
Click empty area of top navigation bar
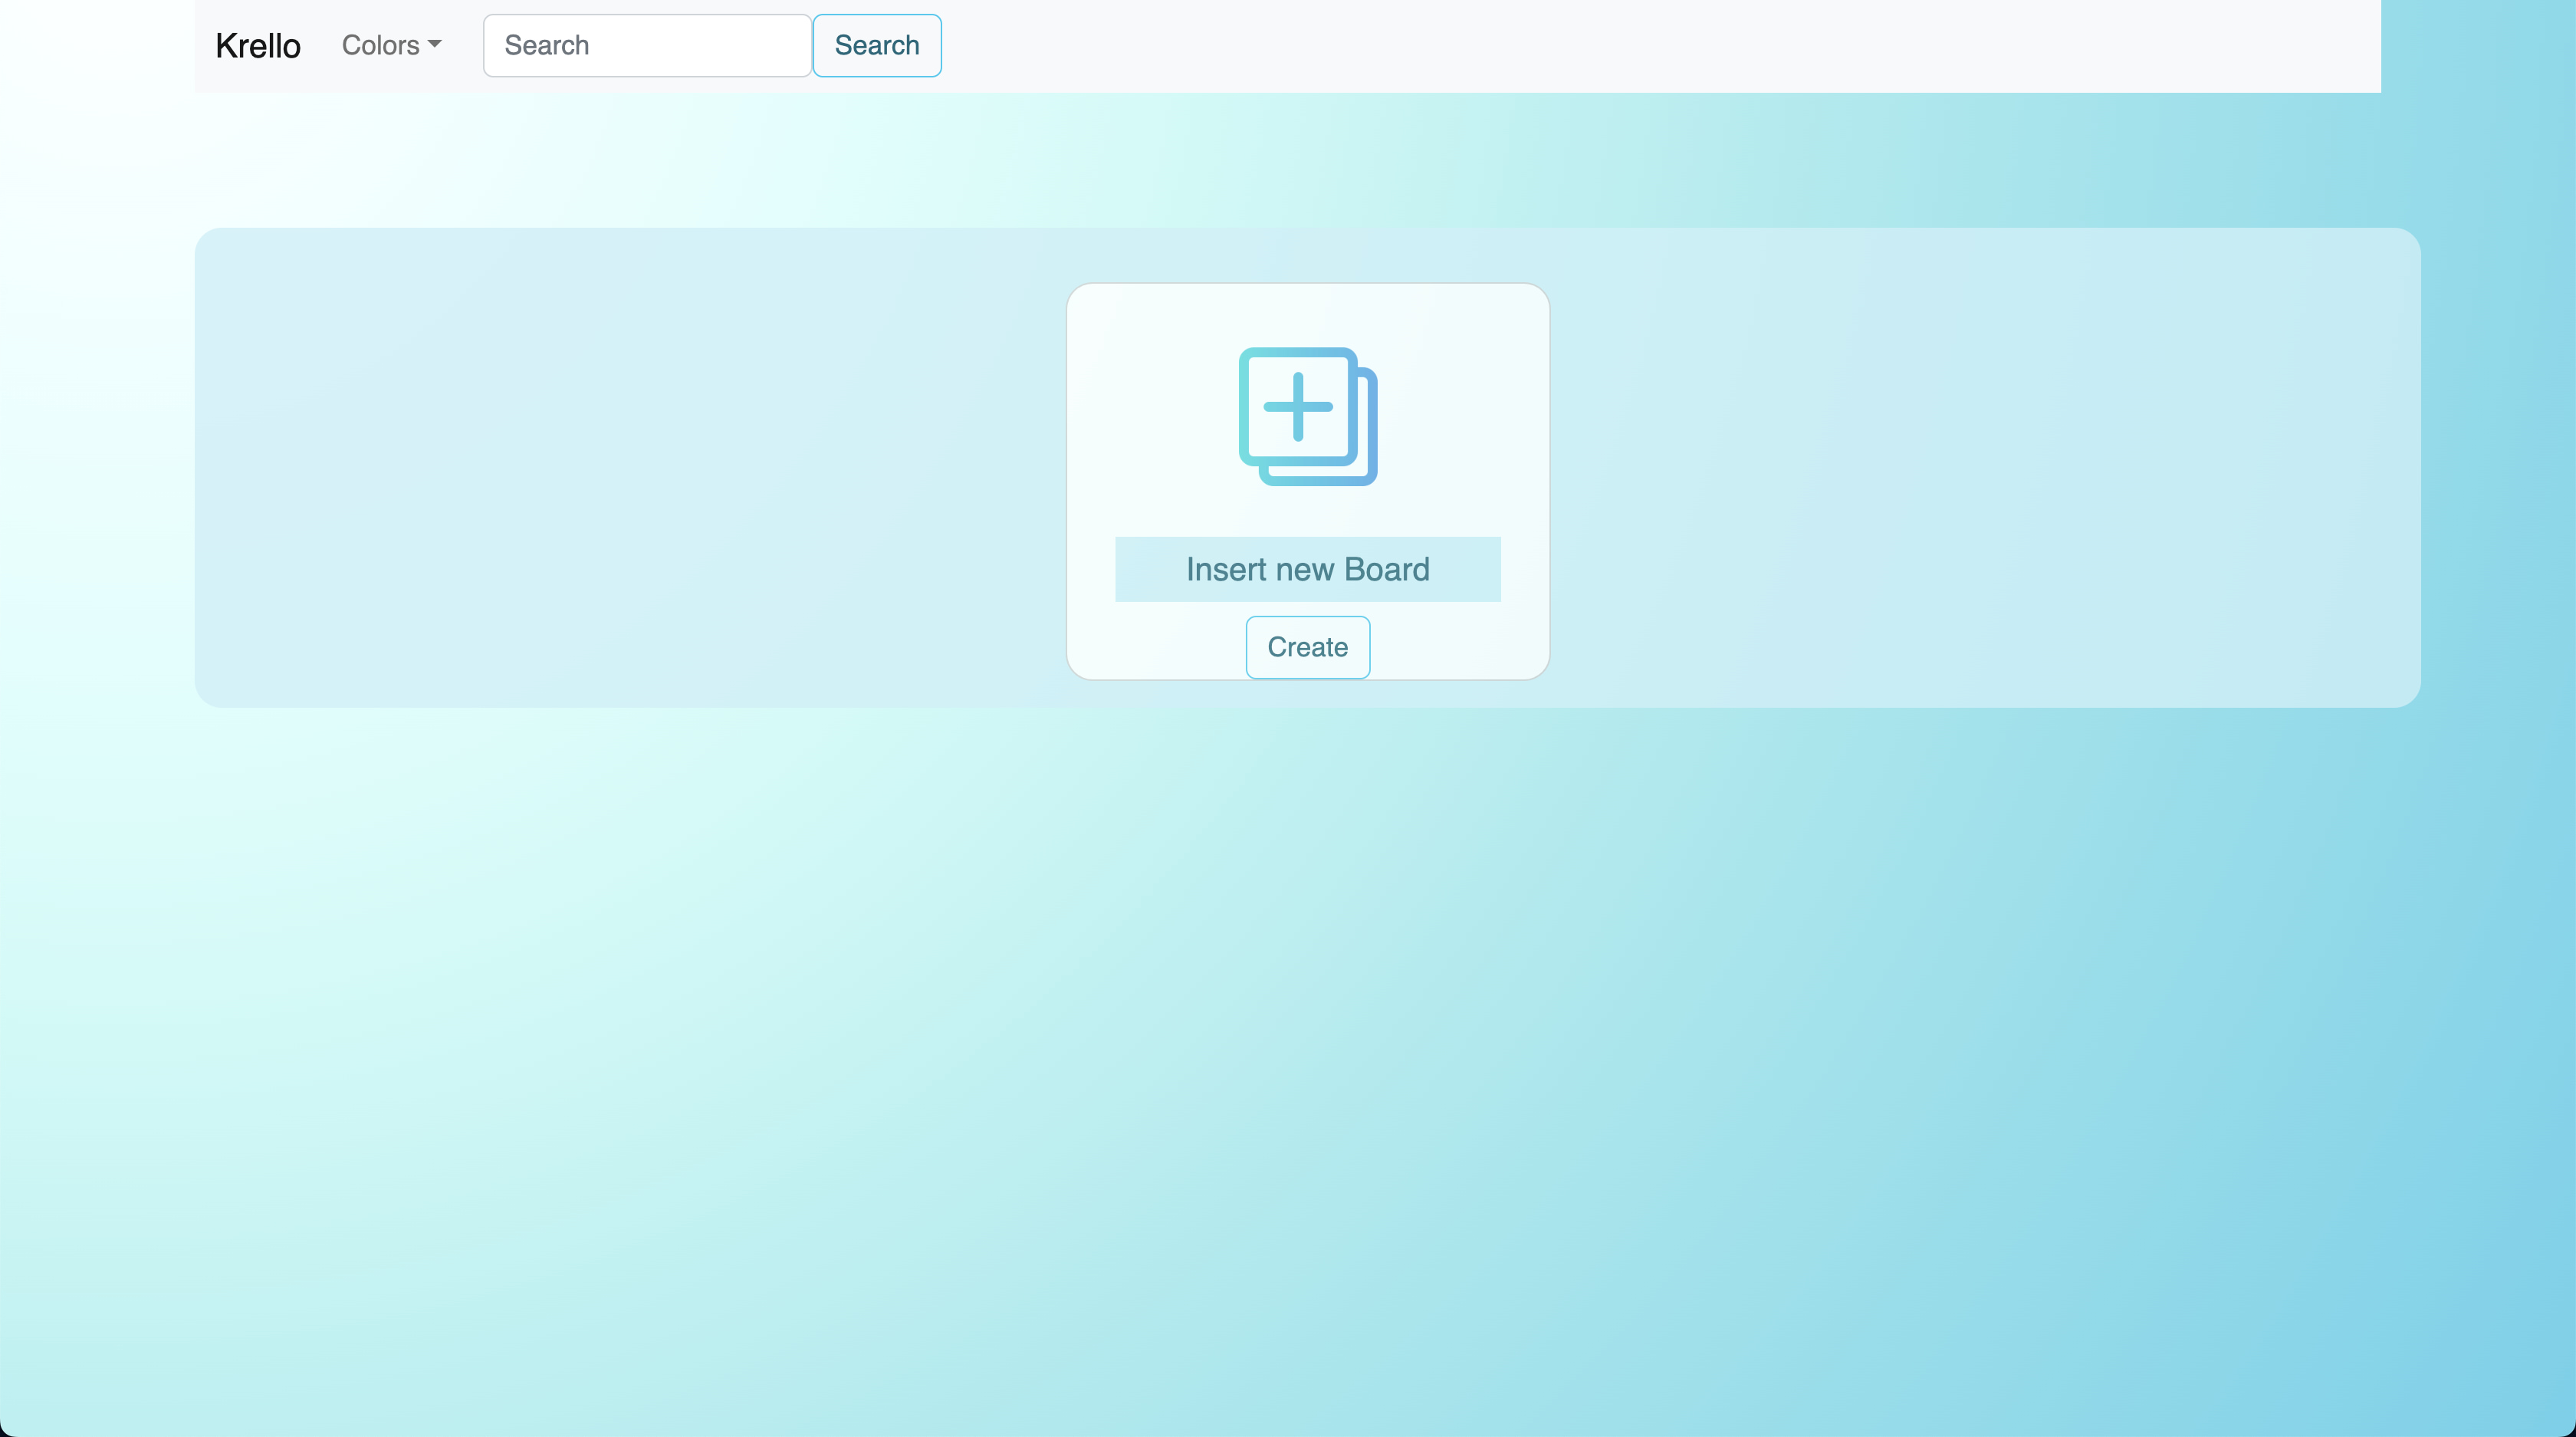click(1600, 46)
